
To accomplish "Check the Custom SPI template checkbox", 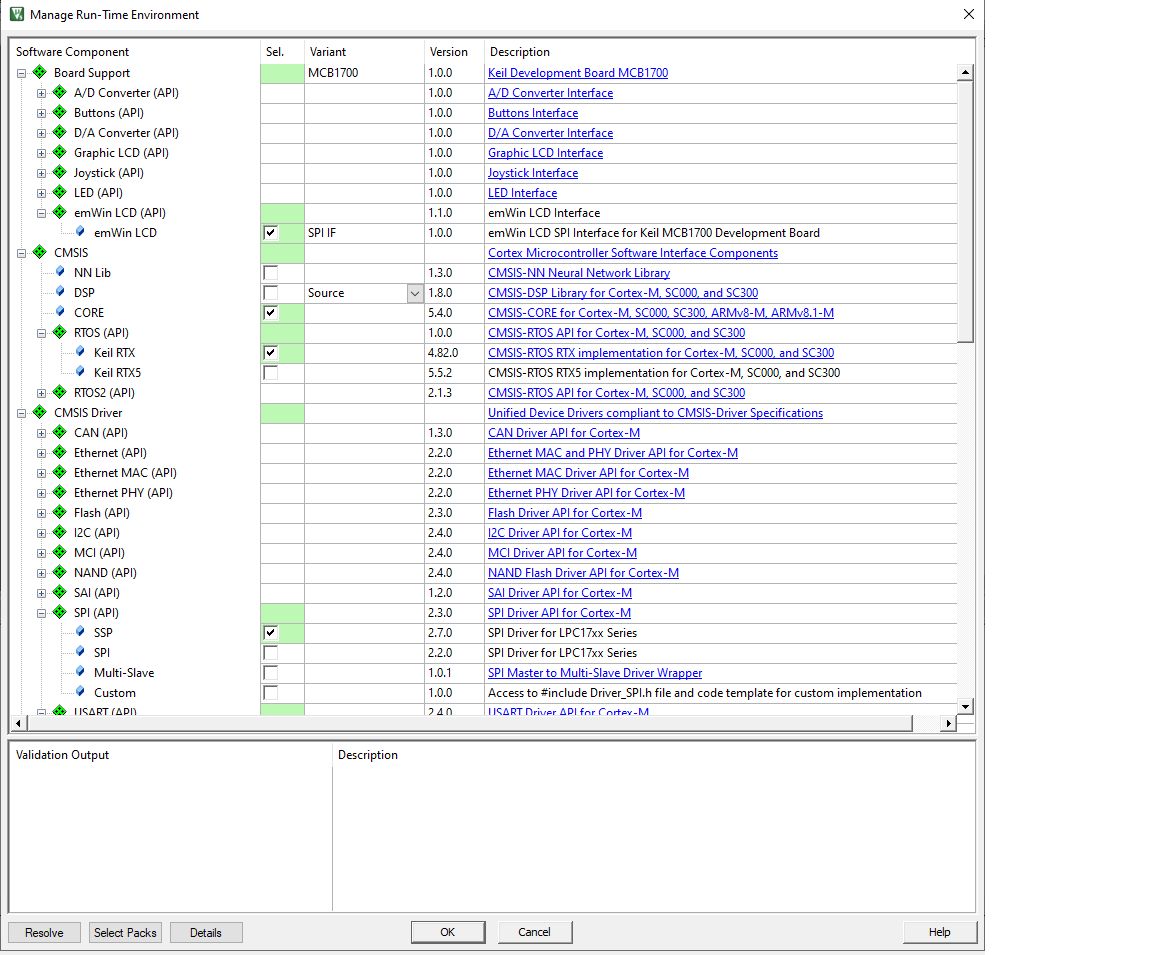I will pyautogui.click(x=270, y=692).
